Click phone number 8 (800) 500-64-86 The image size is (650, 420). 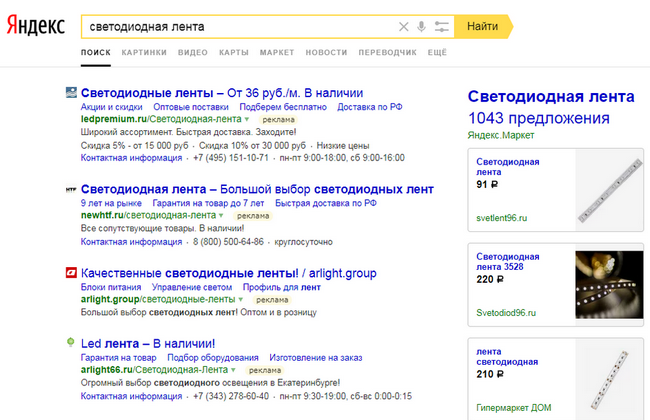tap(228, 242)
